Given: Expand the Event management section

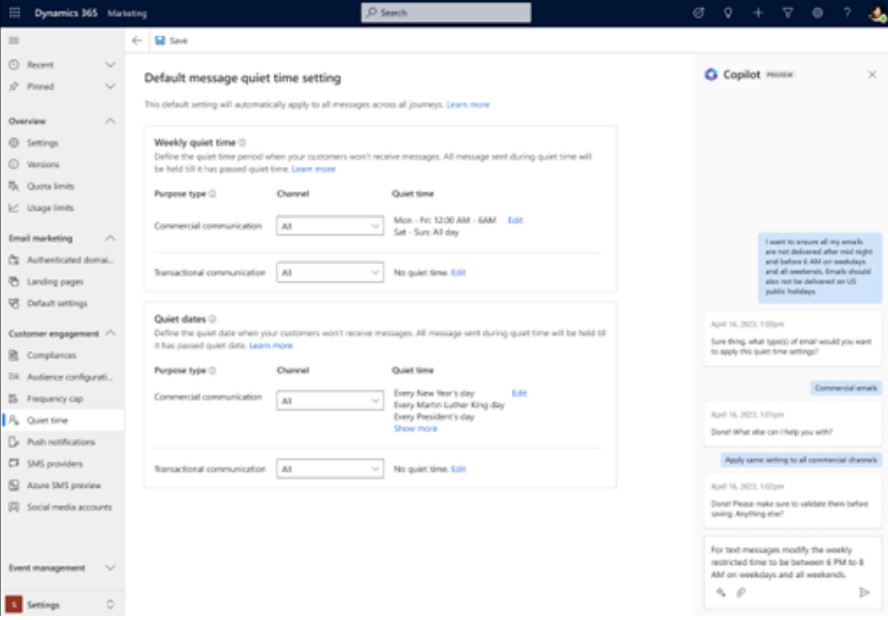Looking at the screenshot, I should click(x=110, y=568).
